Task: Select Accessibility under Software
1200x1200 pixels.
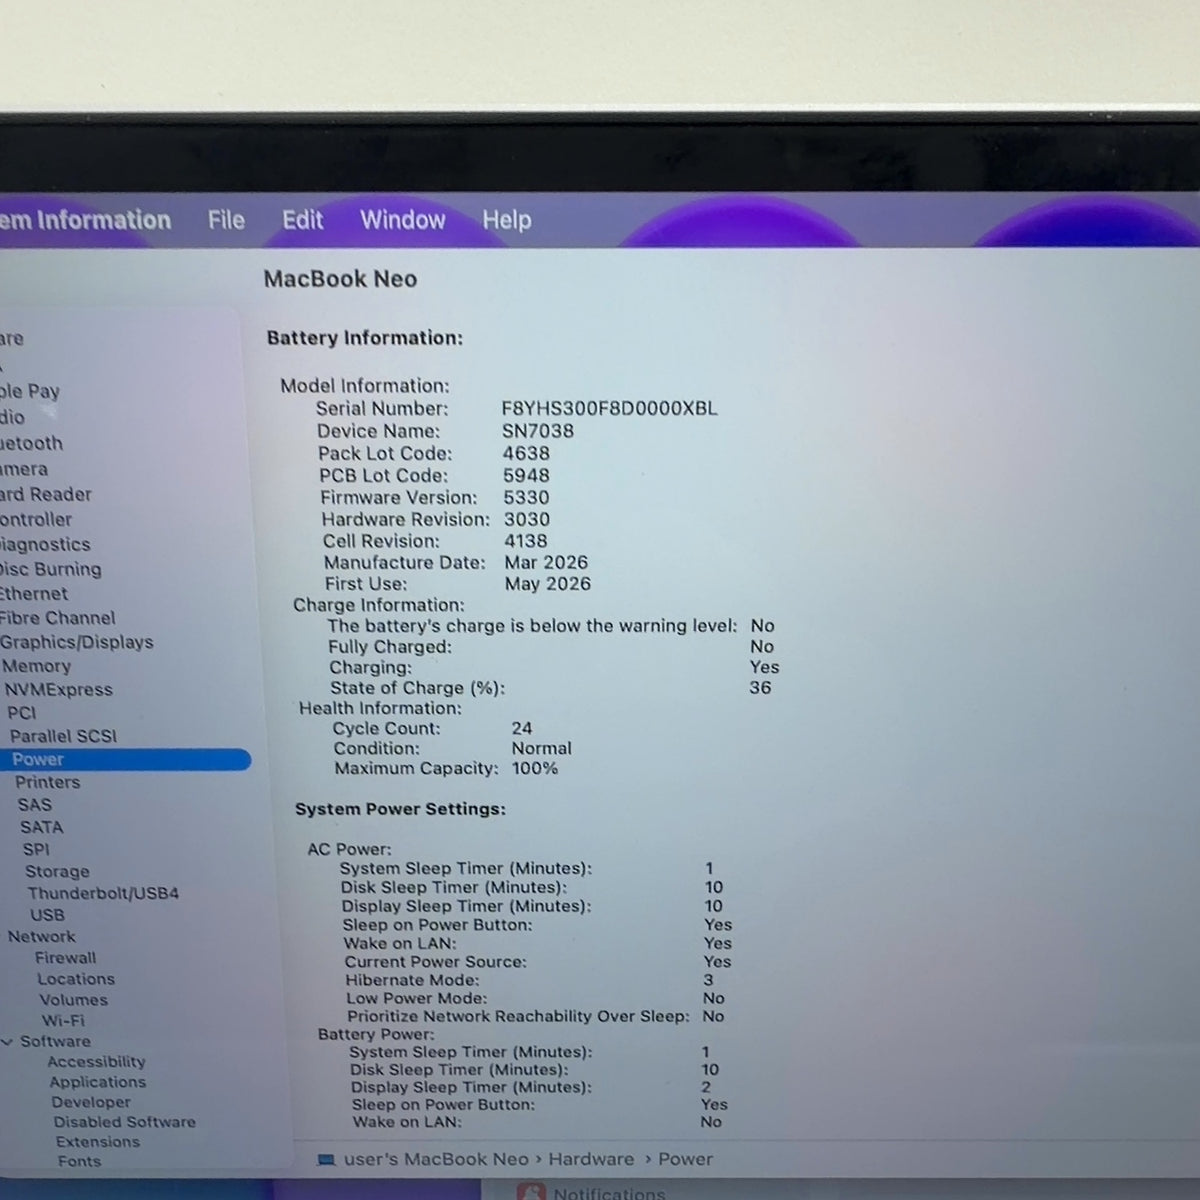Action: point(96,1062)
